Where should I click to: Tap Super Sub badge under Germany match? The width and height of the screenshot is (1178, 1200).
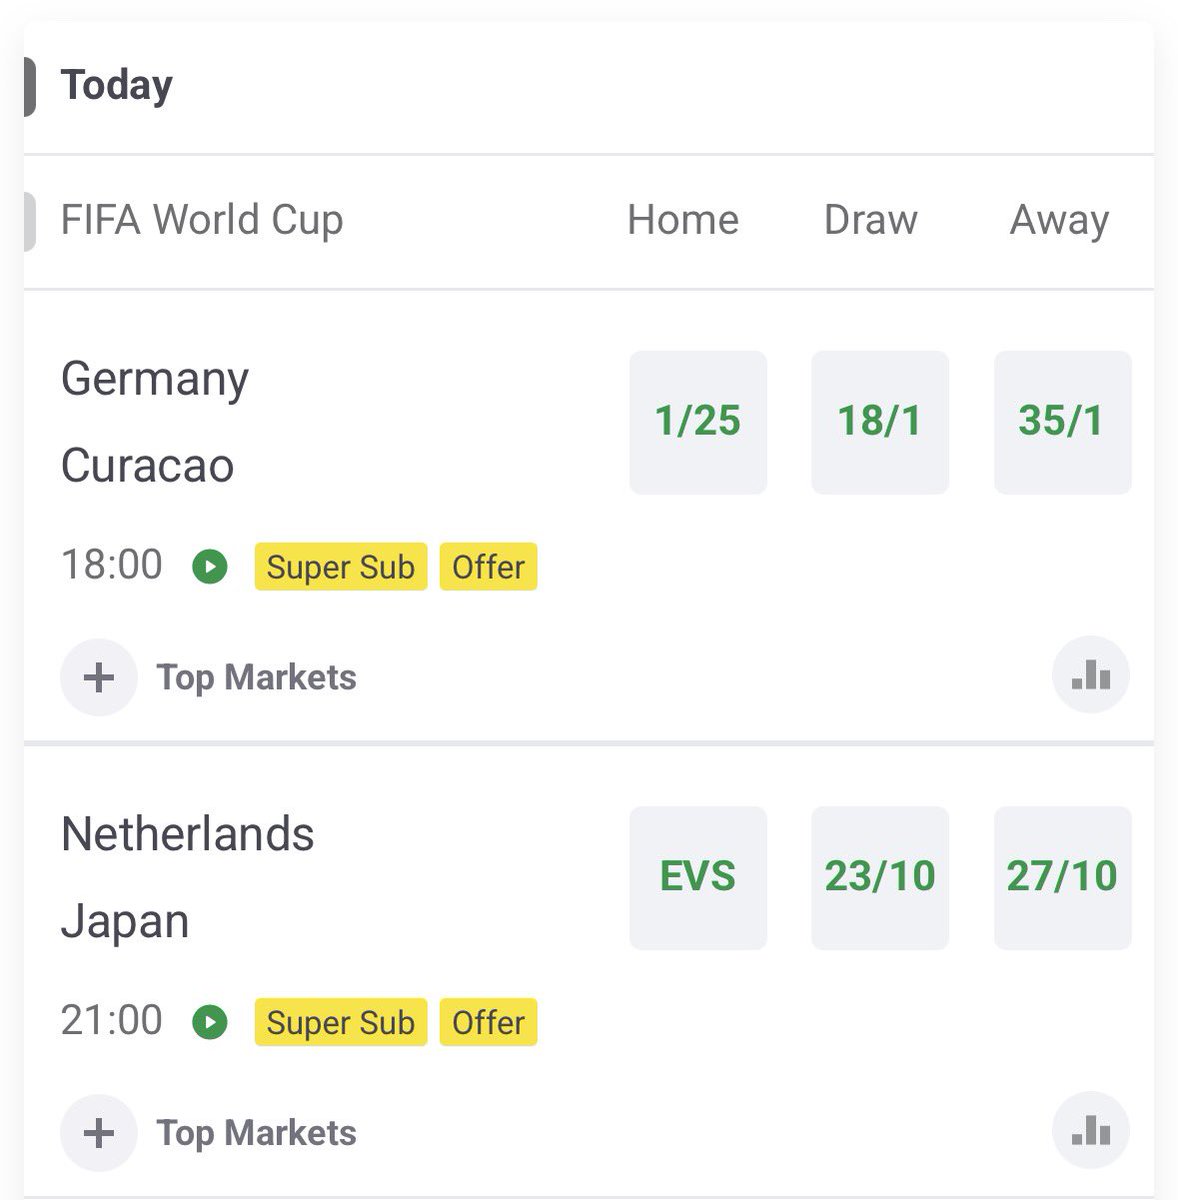coord(341,567)
